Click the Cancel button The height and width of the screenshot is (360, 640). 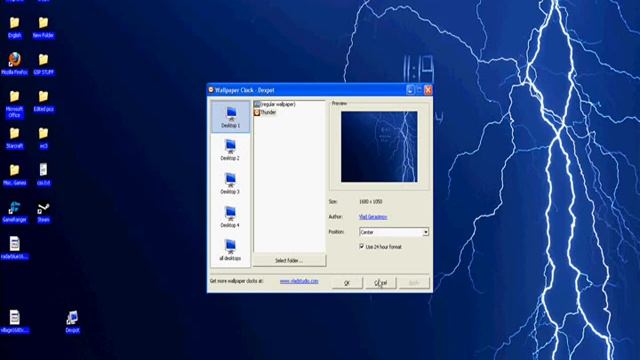pyautogui.click(x=380, y=282)
